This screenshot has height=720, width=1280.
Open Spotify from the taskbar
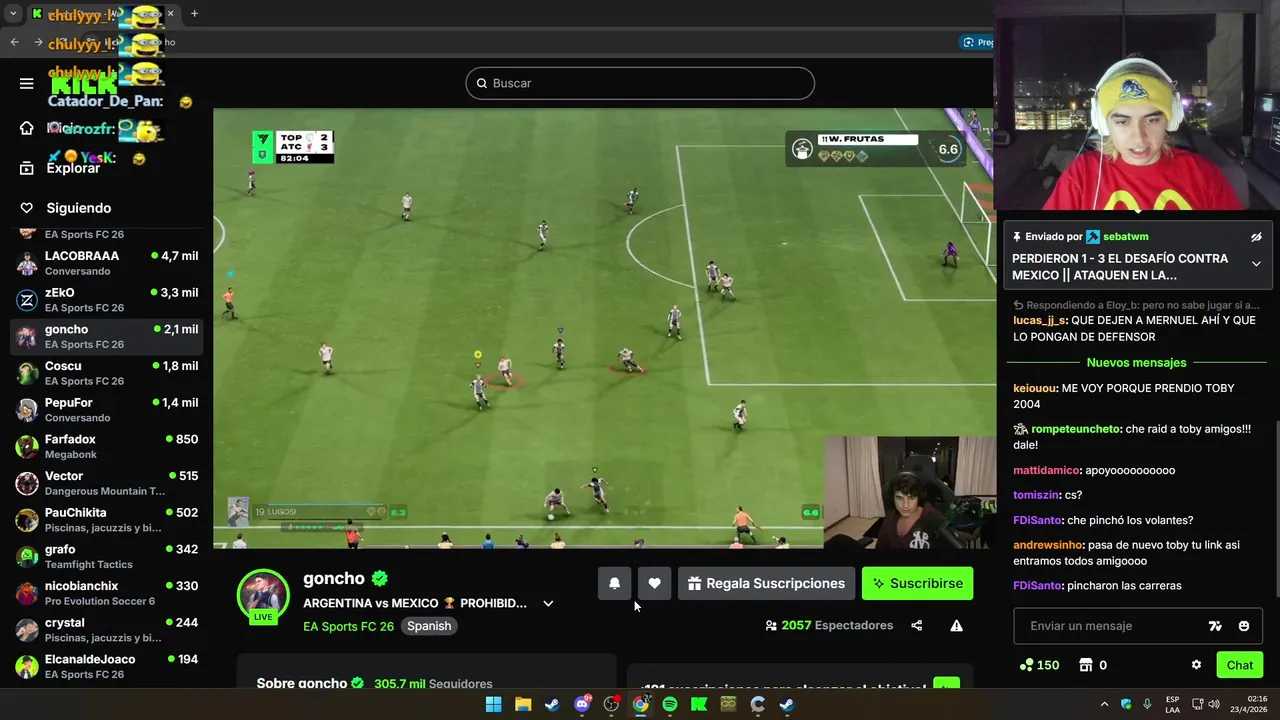[x=670, y=704]
